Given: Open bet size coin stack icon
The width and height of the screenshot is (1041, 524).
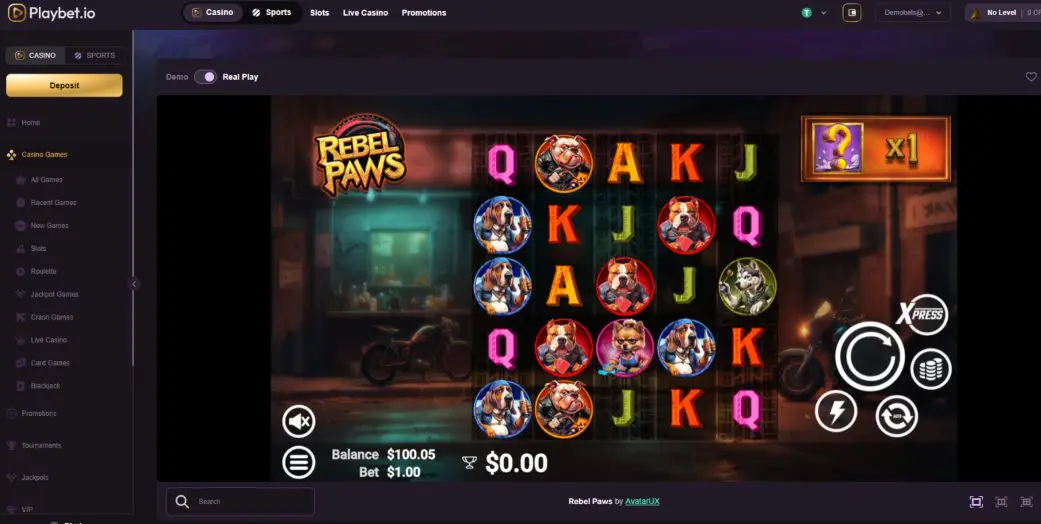Looking at the screenshot, I should pyautogui.click(x=931, y=369).
